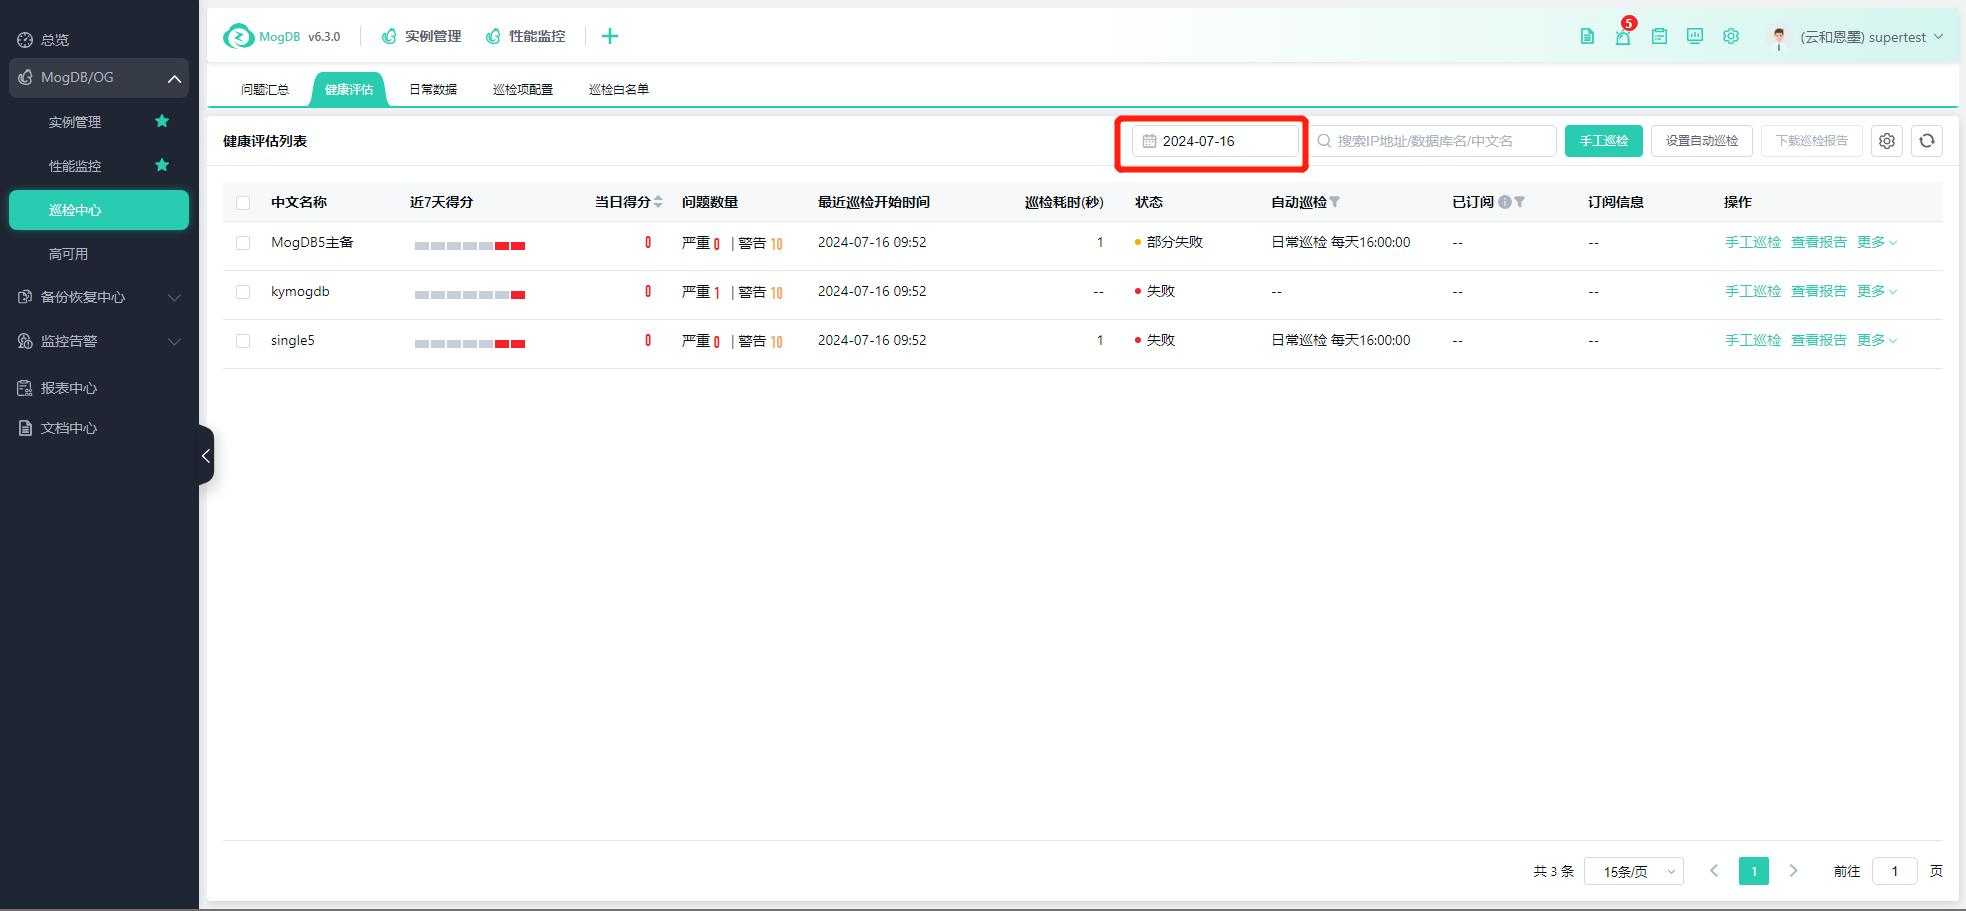The image size is (1966, 911).
Task: Open 巡检中心 in sidebar
Action: [99, 210]
